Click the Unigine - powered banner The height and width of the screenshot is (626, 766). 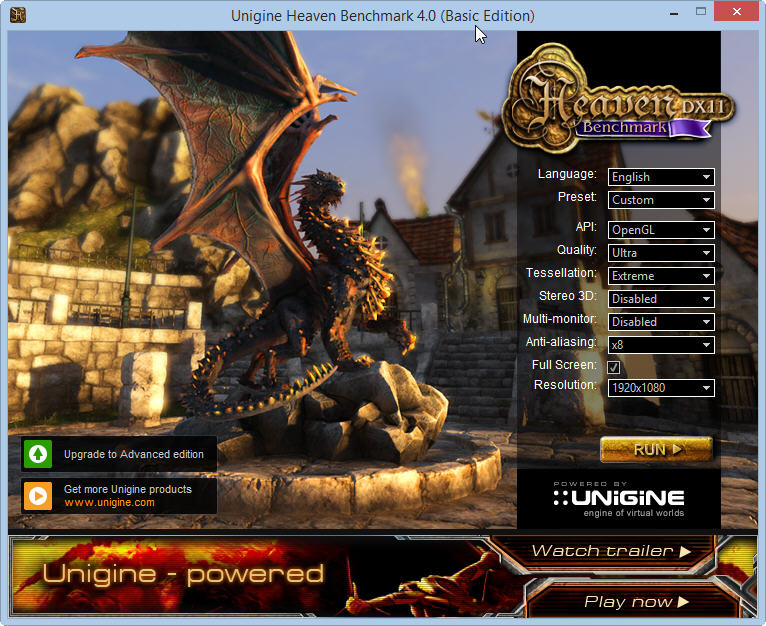[183, 574]
